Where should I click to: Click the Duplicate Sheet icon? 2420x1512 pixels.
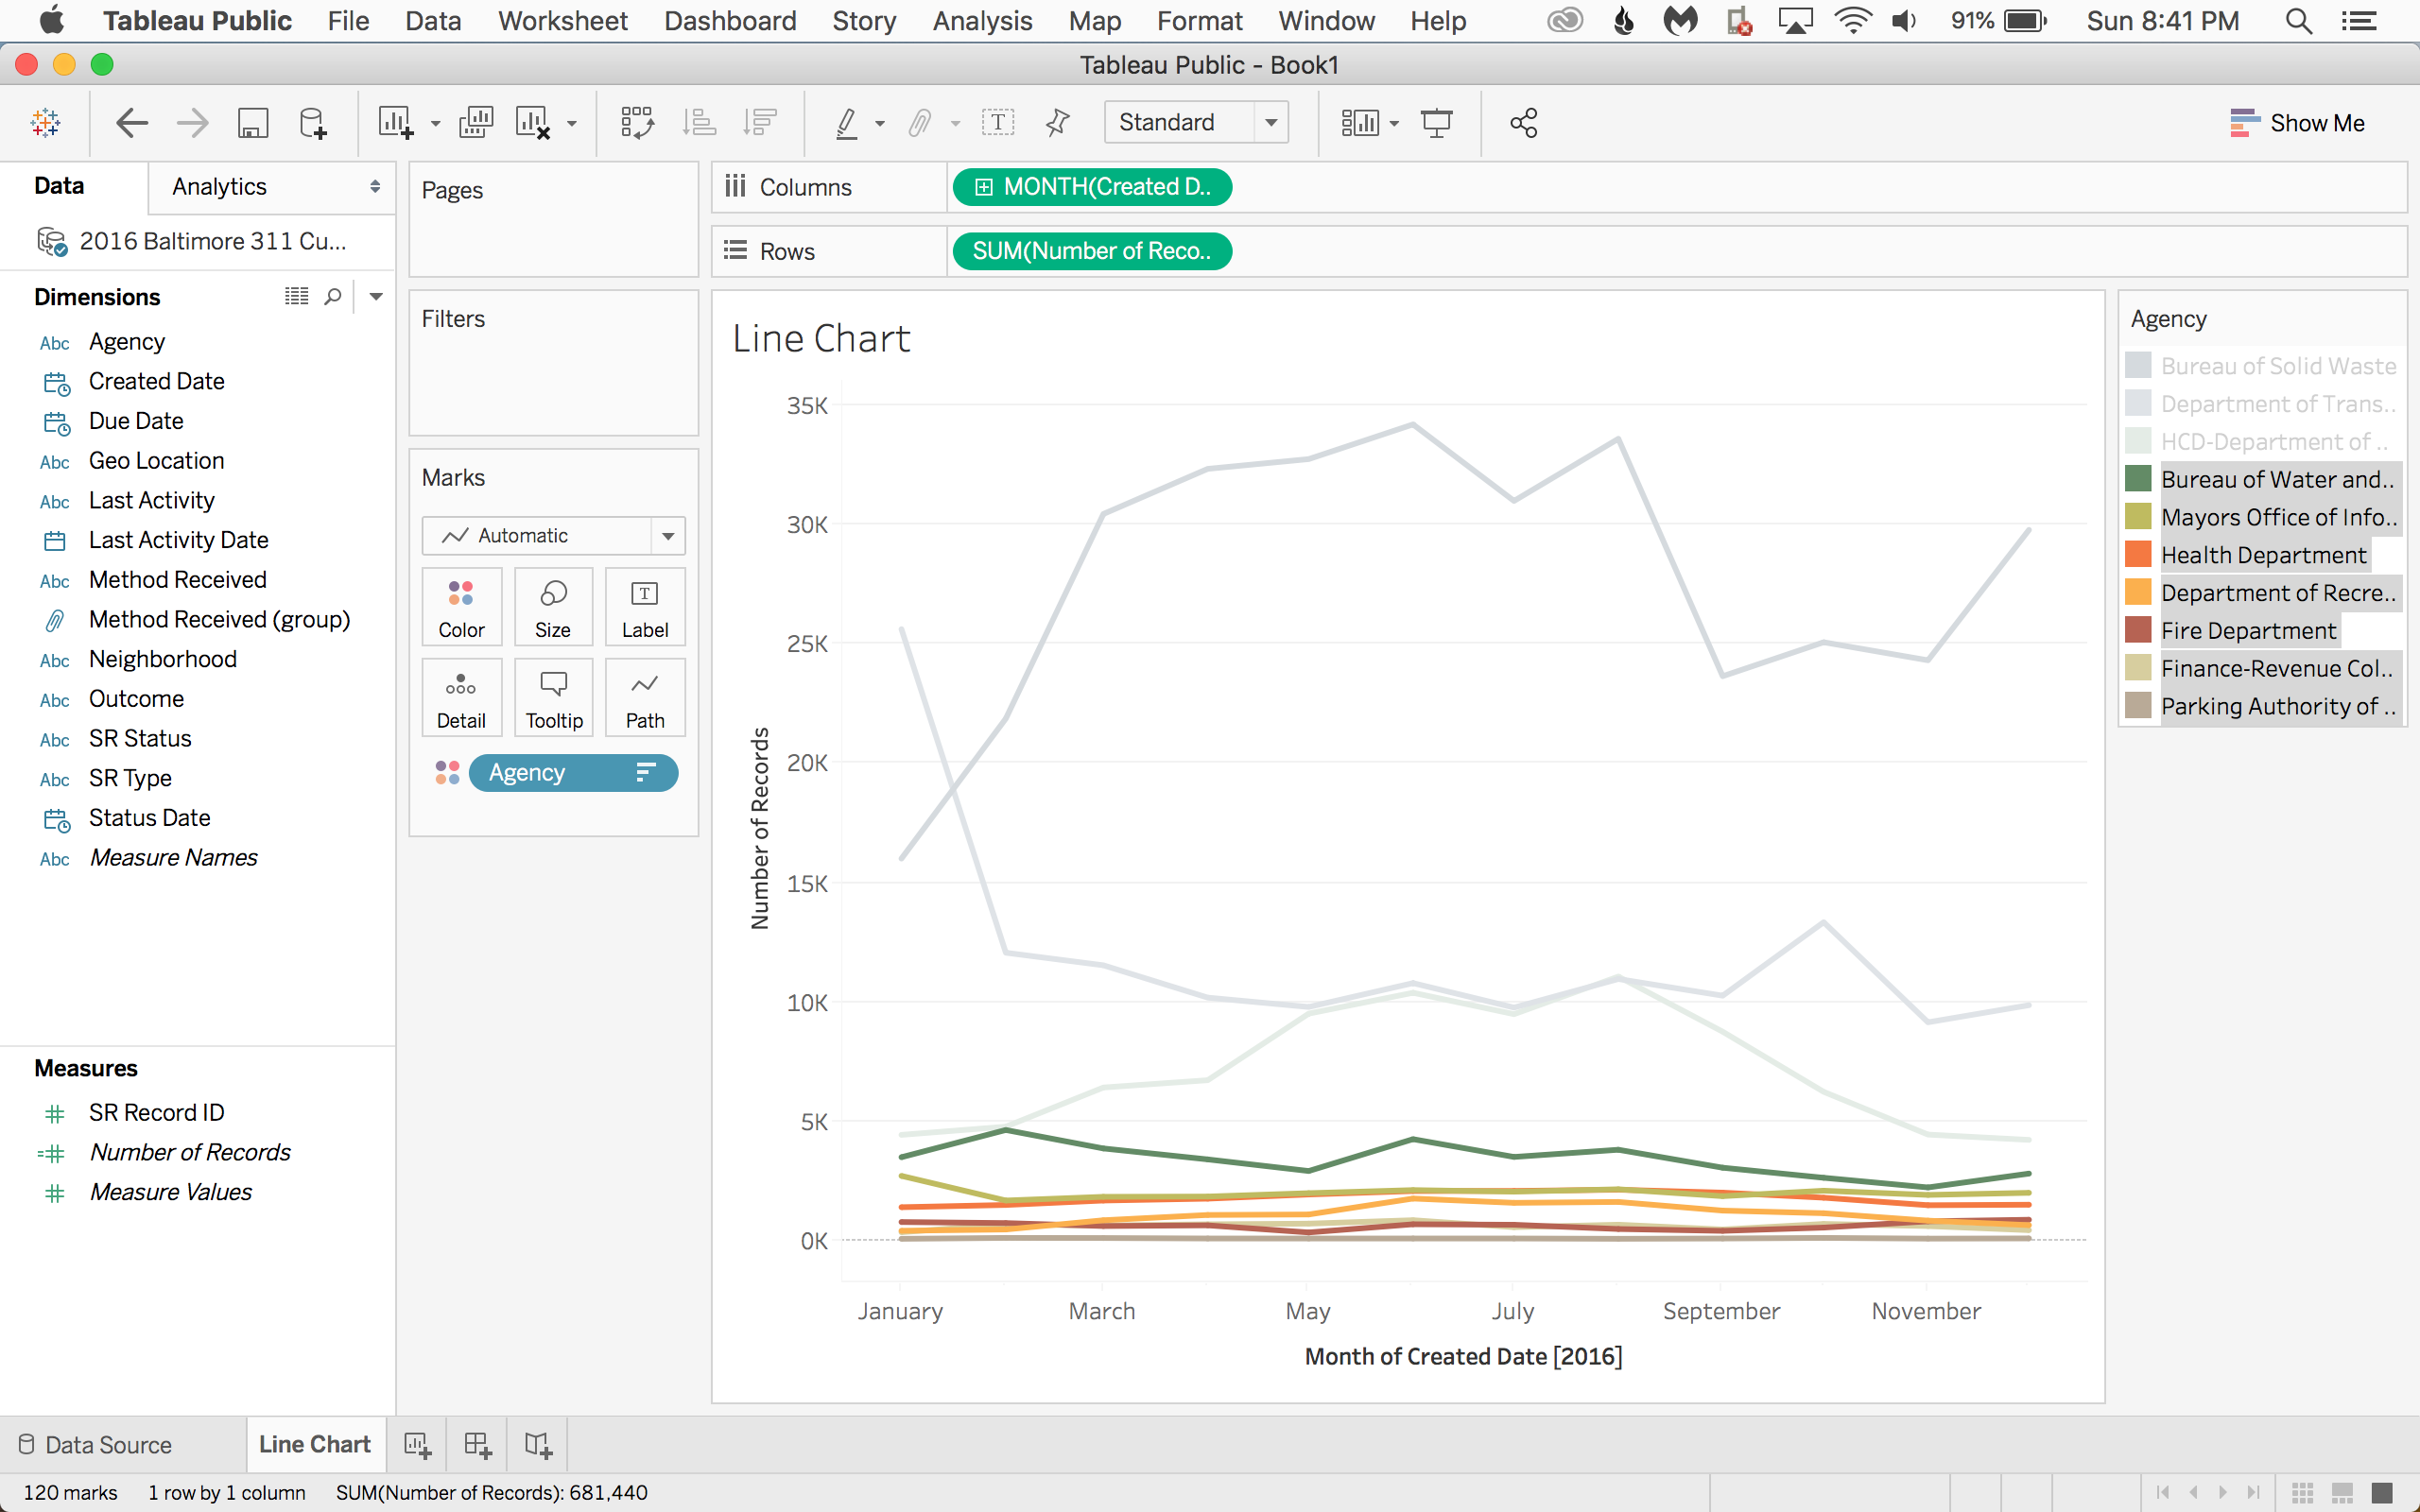coord(476,123)
